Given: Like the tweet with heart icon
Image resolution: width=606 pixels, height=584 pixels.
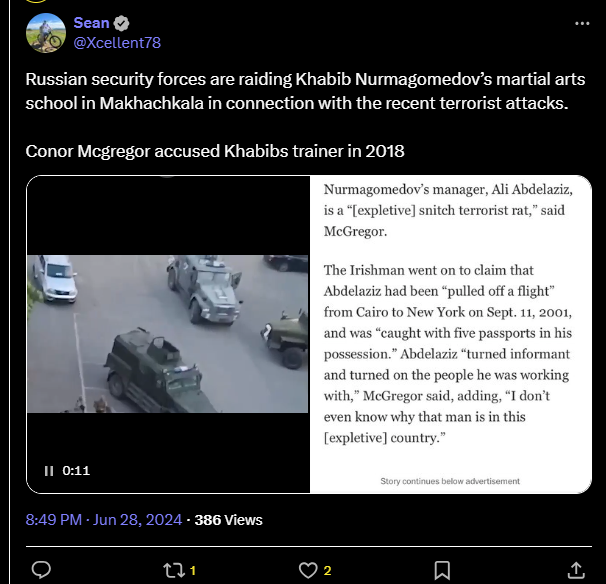Looking at the screenshot, I should (x=308, y=570).
